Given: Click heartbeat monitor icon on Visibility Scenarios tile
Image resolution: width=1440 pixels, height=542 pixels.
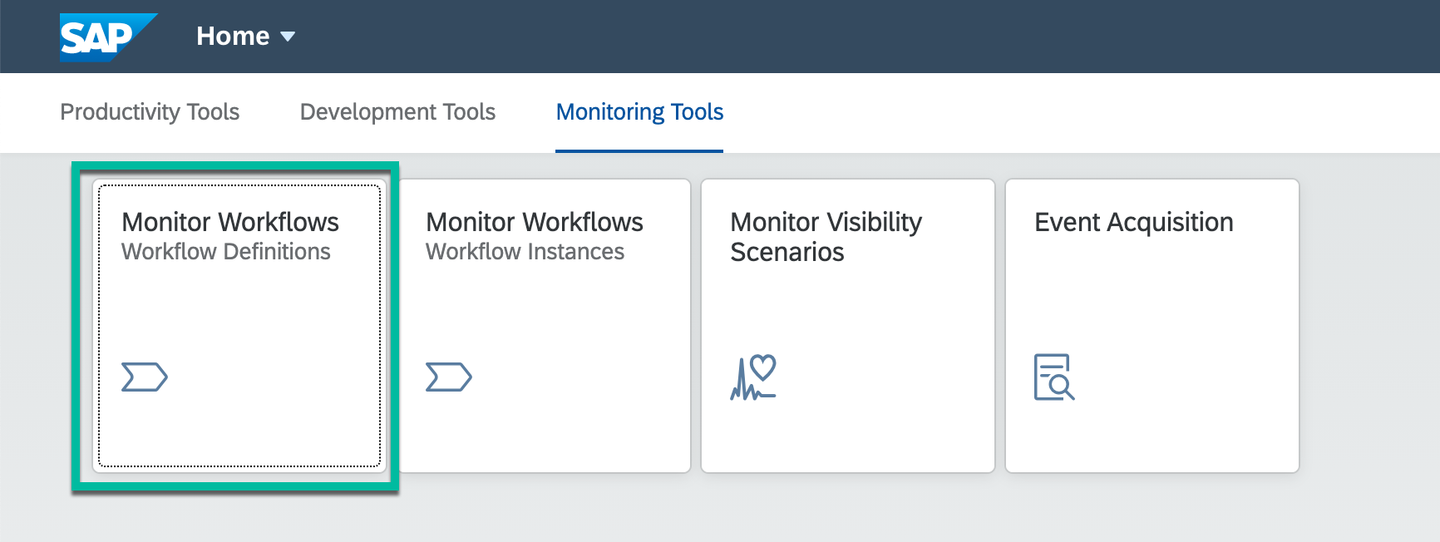Looking at the screenshot, I should coord(754,378).
